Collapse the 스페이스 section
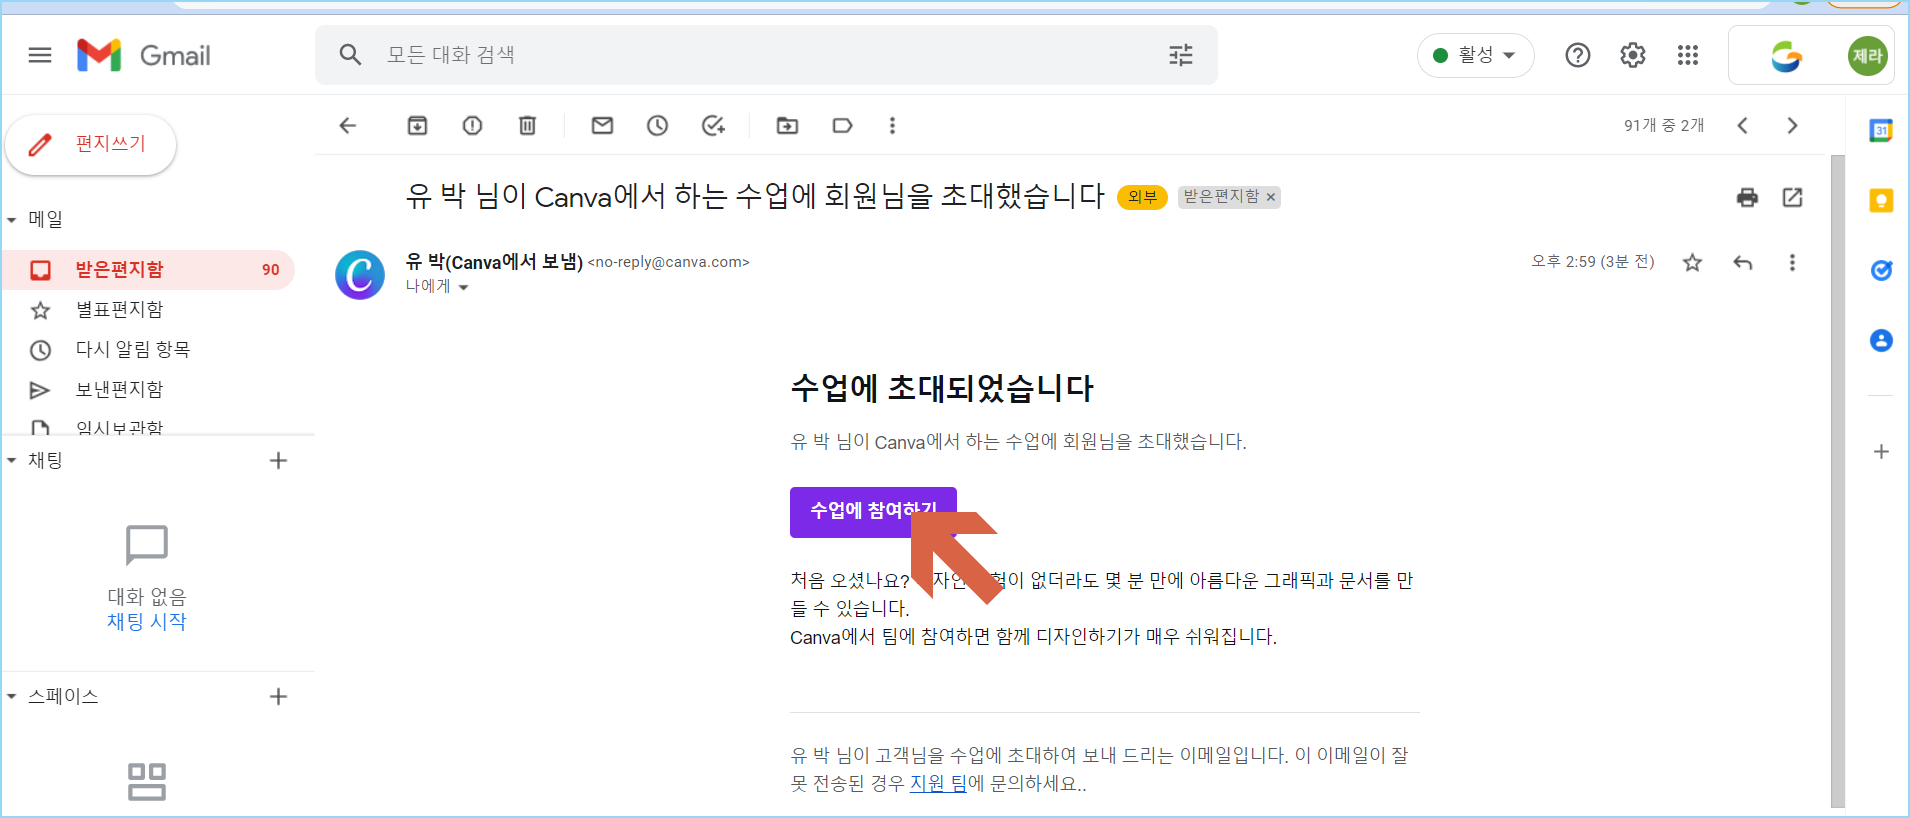Screen dimensions: 1910x818 point(12,696)
